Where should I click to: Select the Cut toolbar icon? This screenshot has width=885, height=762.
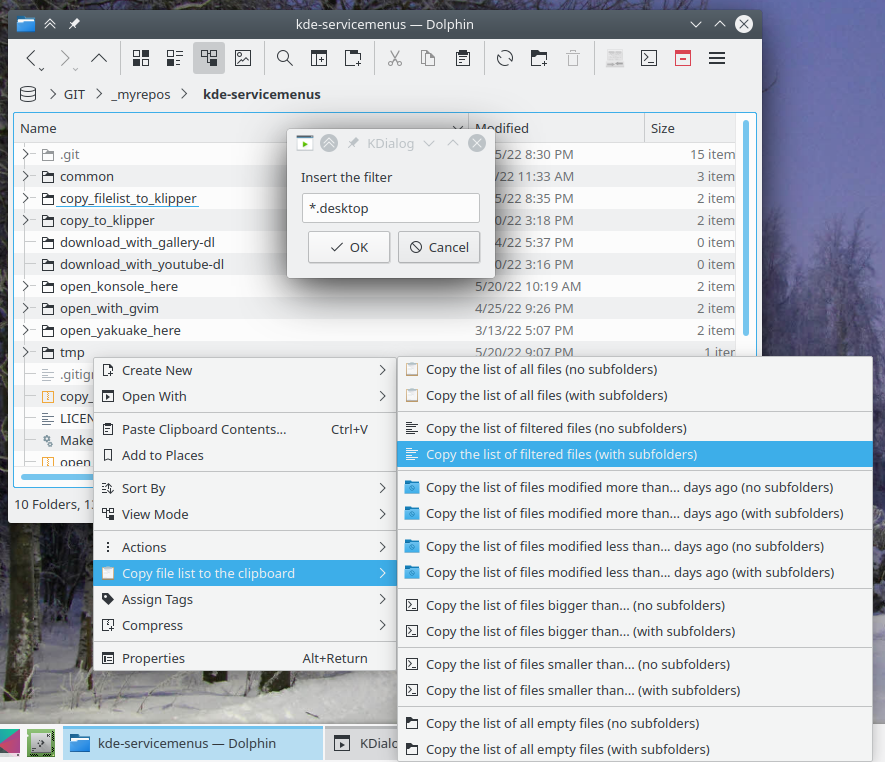[x=394, y=58]
